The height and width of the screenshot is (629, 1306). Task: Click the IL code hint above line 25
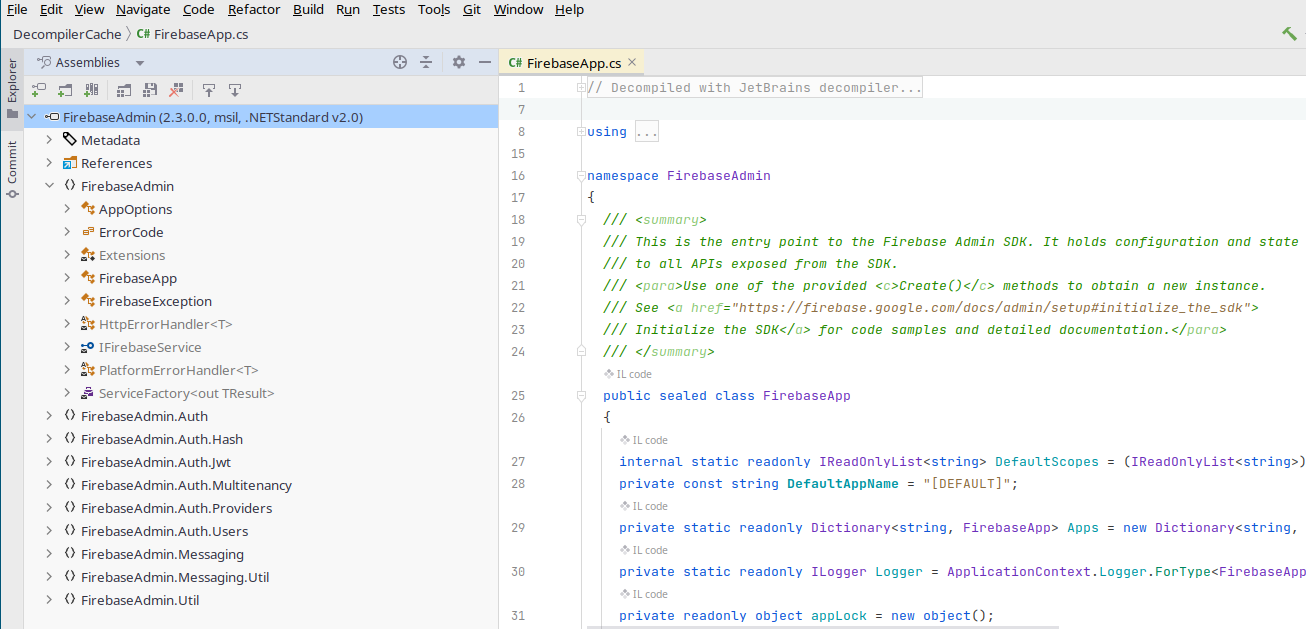628,374
